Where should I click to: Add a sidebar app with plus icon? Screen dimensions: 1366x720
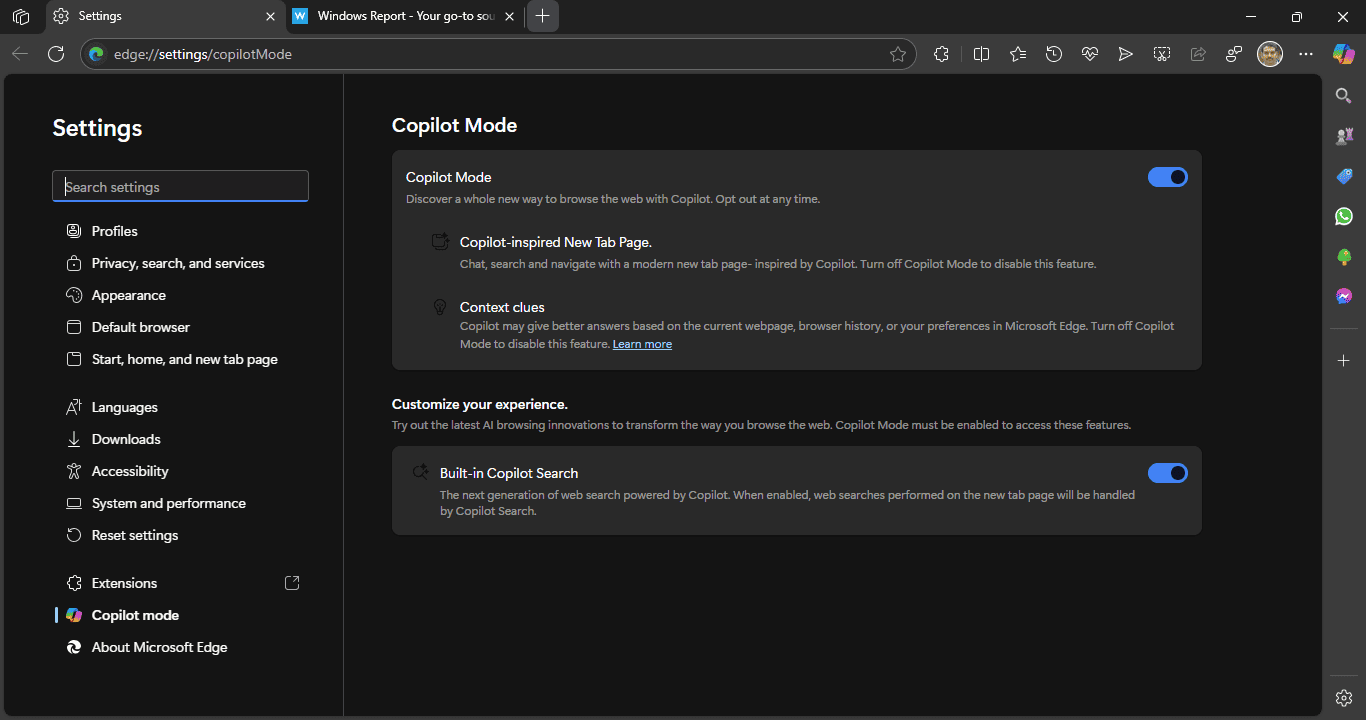point(1344,360)
